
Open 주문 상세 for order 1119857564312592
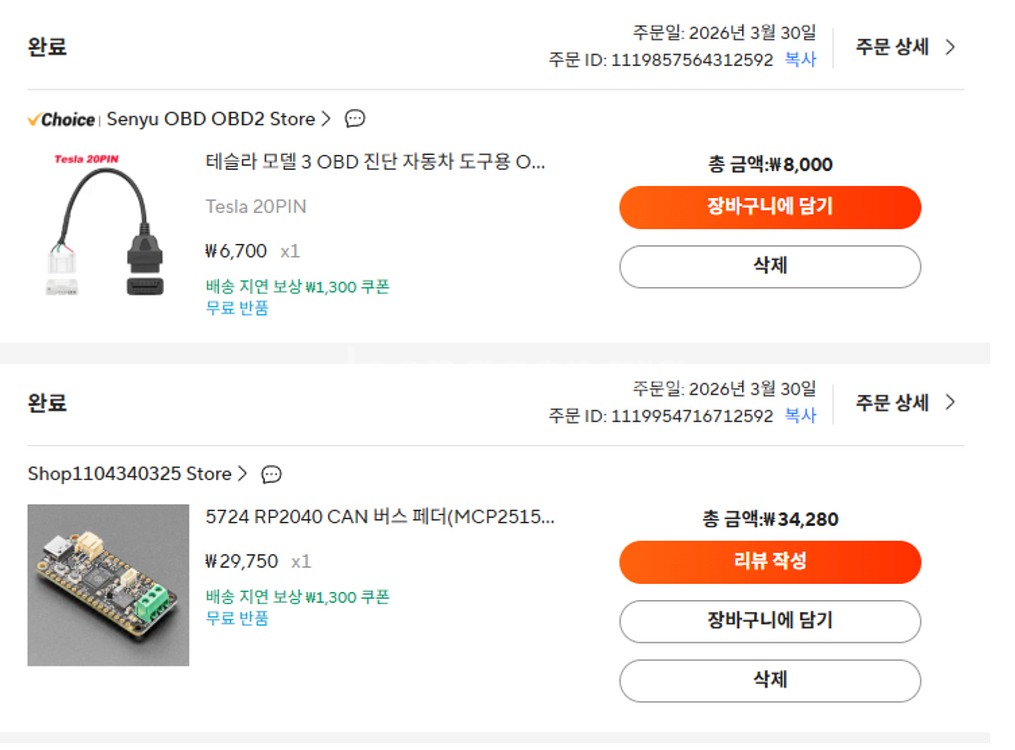click(905, 47)
